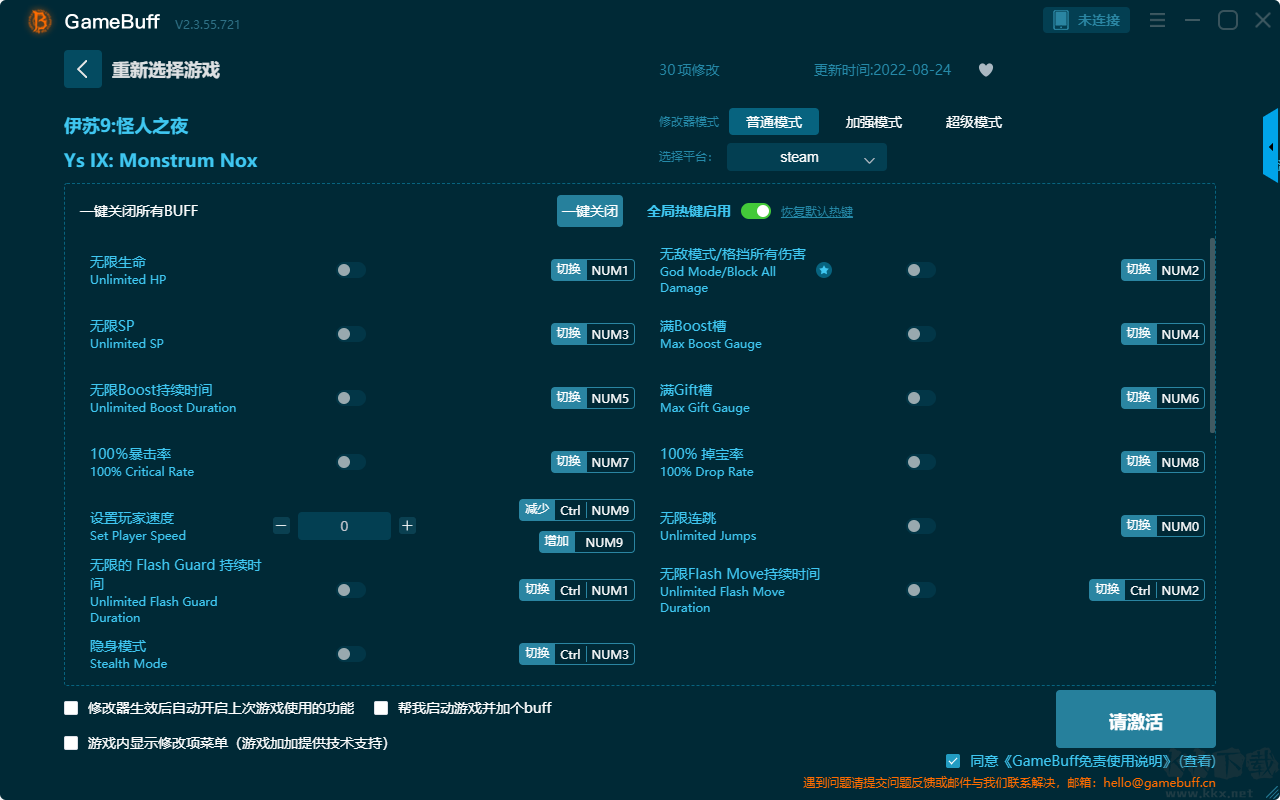Change the NUM8 hotkey for 100% Drop Rate
The height and width of the screenshot is (800, 1280).
[1163, 462]
